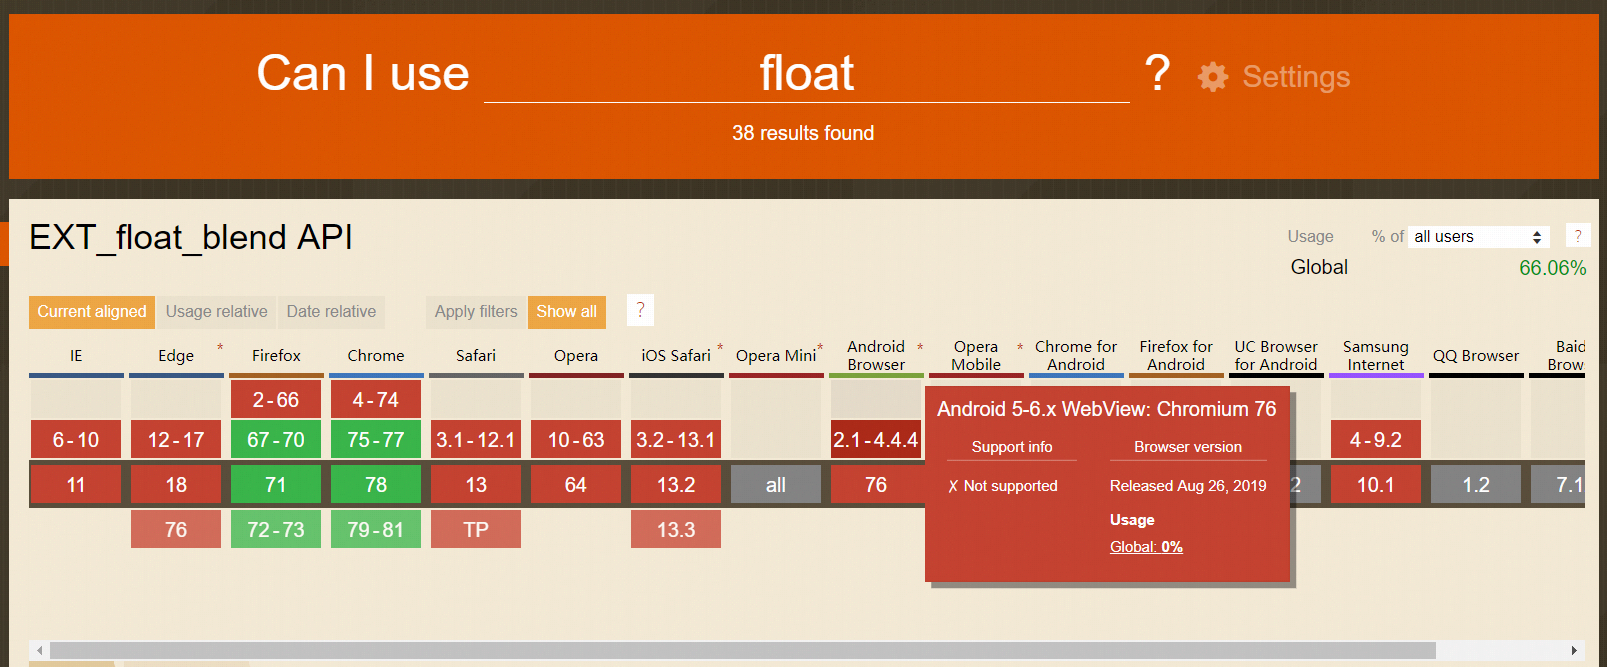This screenshot has width=1607, height=667.
Task: Click the float search input field
Action: click(x=806, y=73)
